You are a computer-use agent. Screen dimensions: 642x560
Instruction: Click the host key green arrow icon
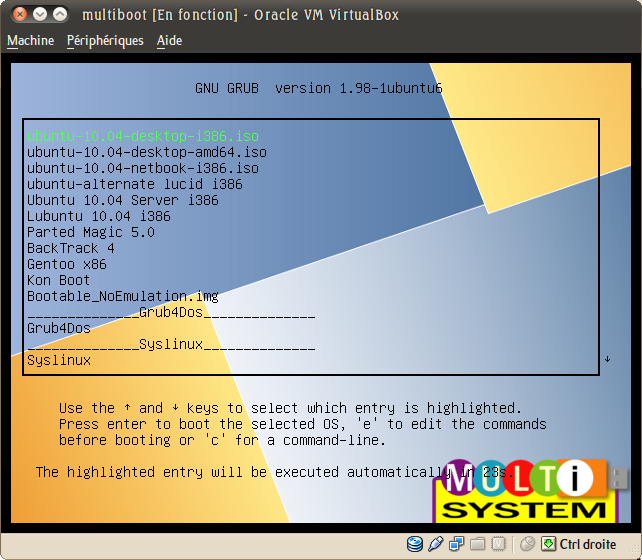548,544
